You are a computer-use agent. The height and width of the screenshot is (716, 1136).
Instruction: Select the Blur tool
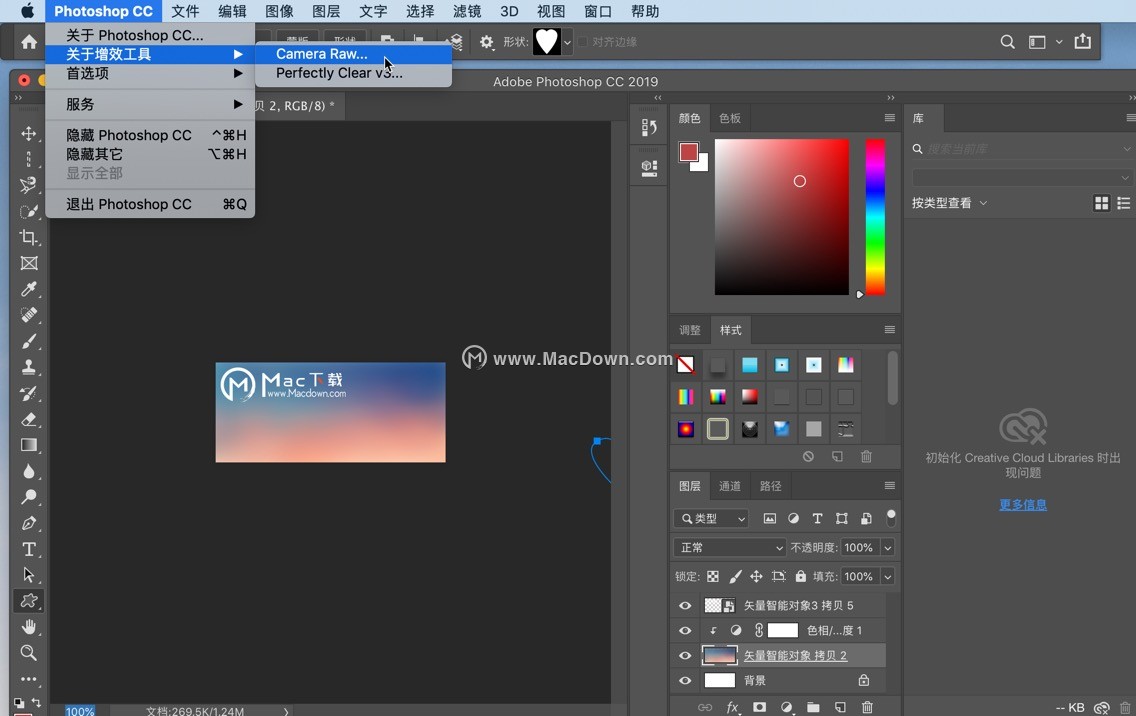pos(28,471)
